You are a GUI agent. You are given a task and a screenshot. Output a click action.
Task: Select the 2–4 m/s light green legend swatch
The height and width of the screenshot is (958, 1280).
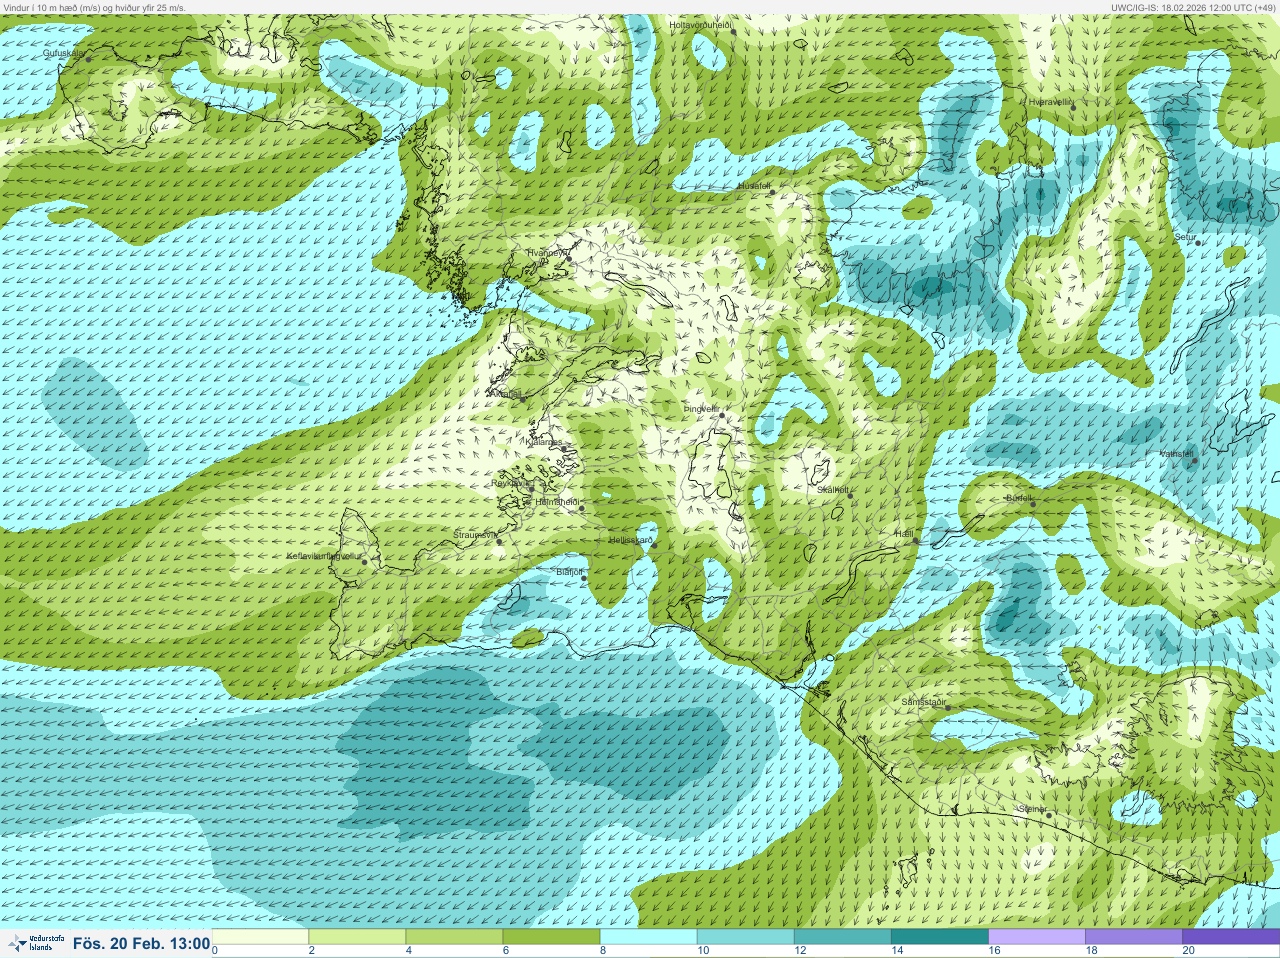coord(357,937)
